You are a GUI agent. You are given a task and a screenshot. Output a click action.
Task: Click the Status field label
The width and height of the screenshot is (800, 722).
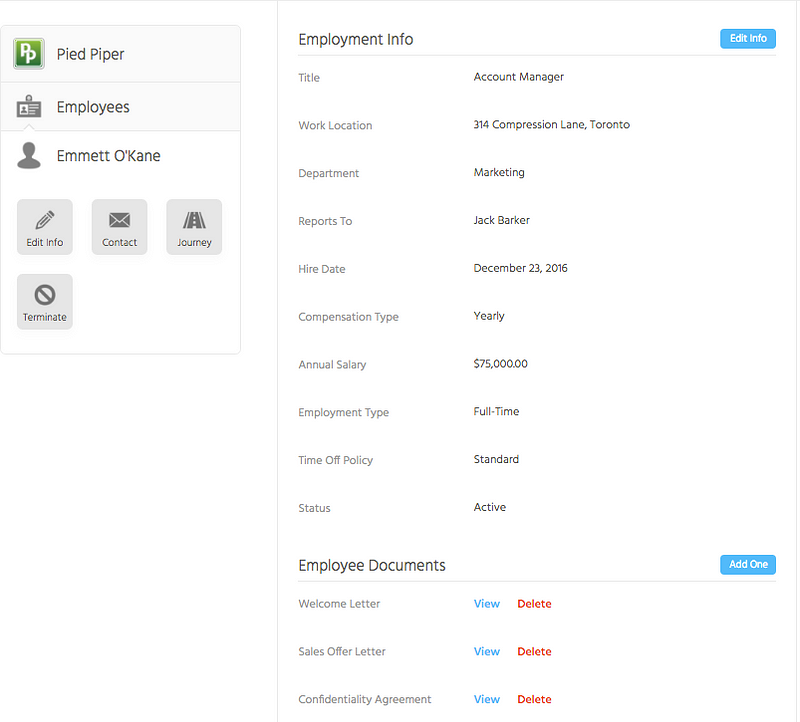tap(314, 509)
